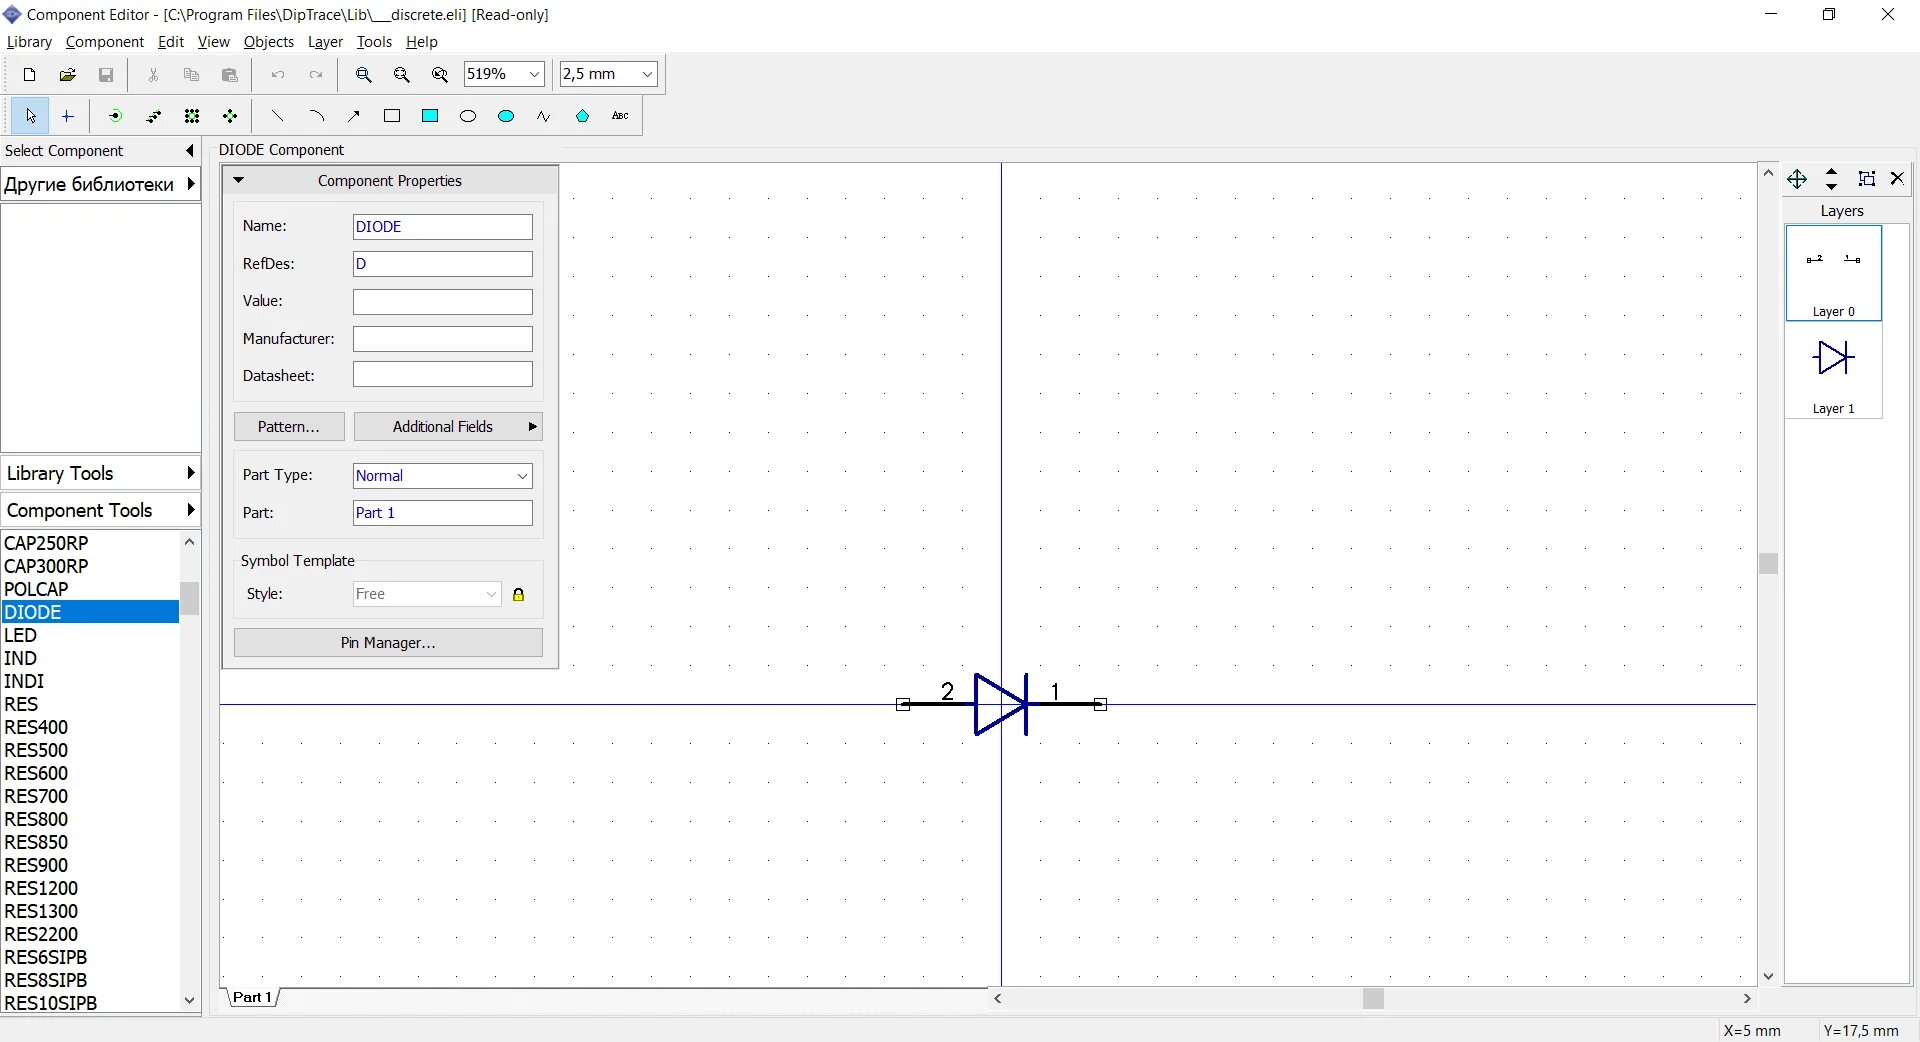This screenshot has width=1920, height=1042.
Task: Click the zoom window magnifier icon
Action: 364,75
